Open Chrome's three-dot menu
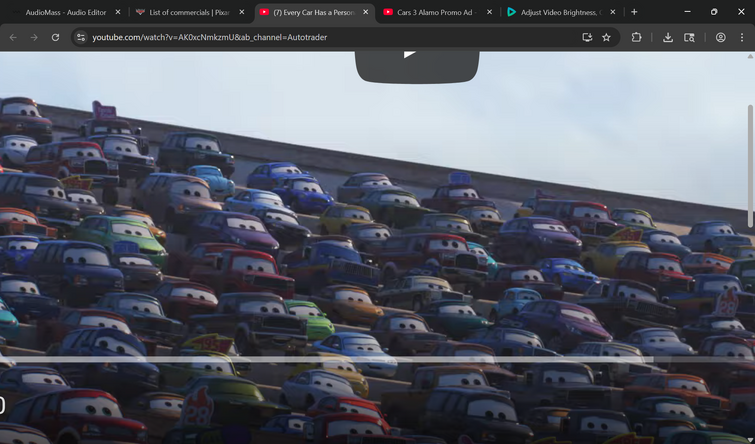This screenshot has height=444, width=755. 742,37
